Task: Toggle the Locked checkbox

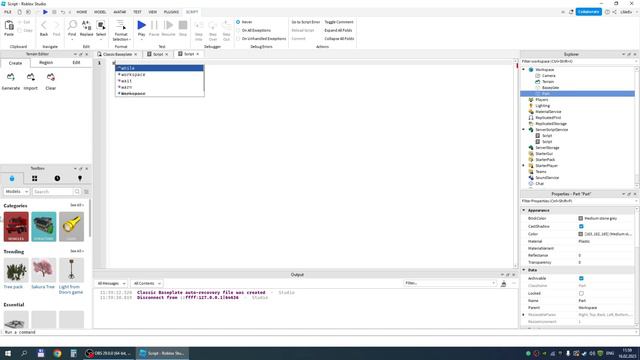Action: [581, 293]
